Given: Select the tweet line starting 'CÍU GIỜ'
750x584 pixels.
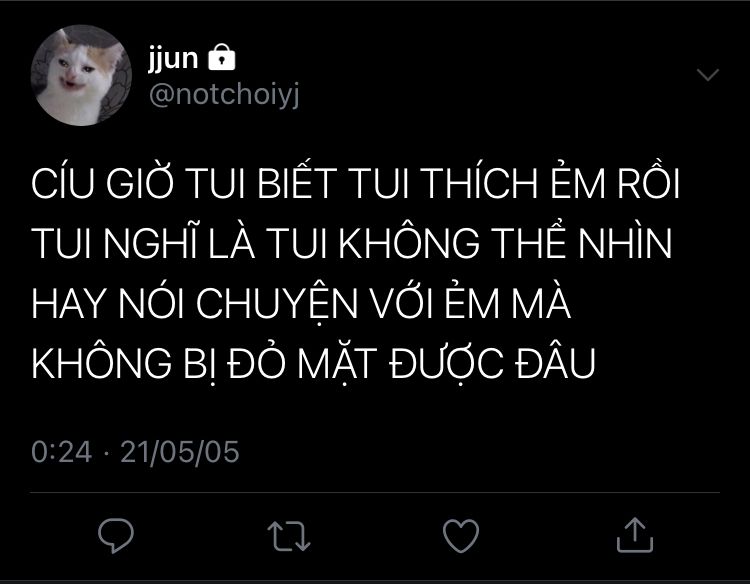Looking at the screenshot, I should click(x=355, y=182).
